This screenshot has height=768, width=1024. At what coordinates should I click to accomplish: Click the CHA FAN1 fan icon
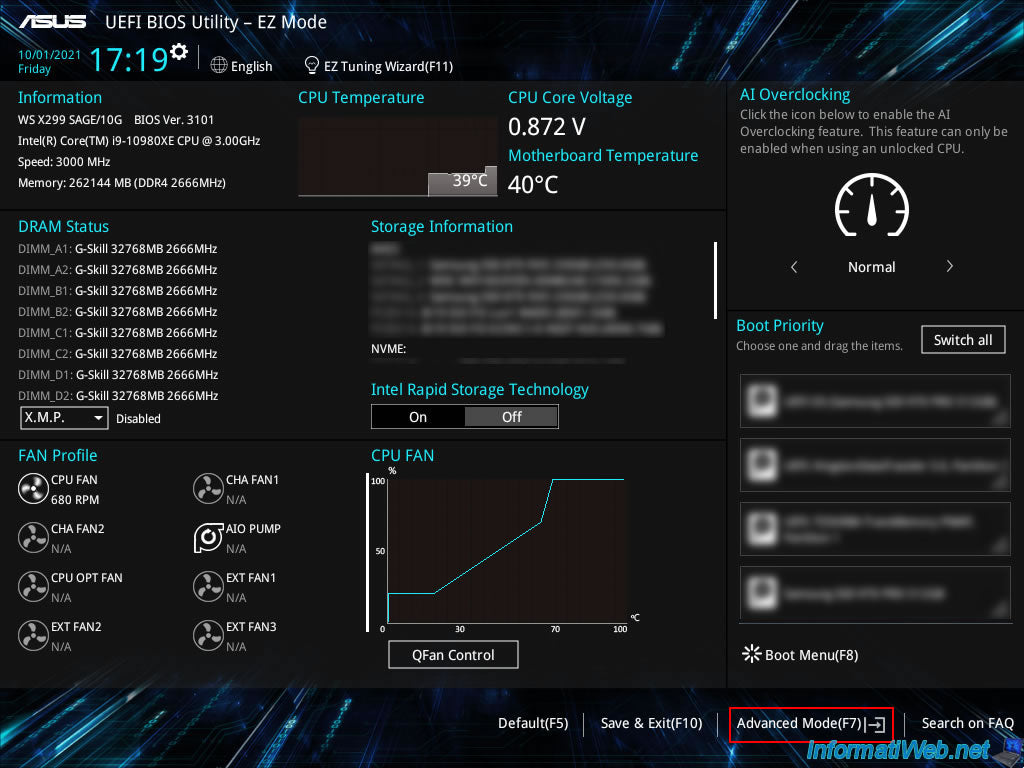tap(207, 488)
